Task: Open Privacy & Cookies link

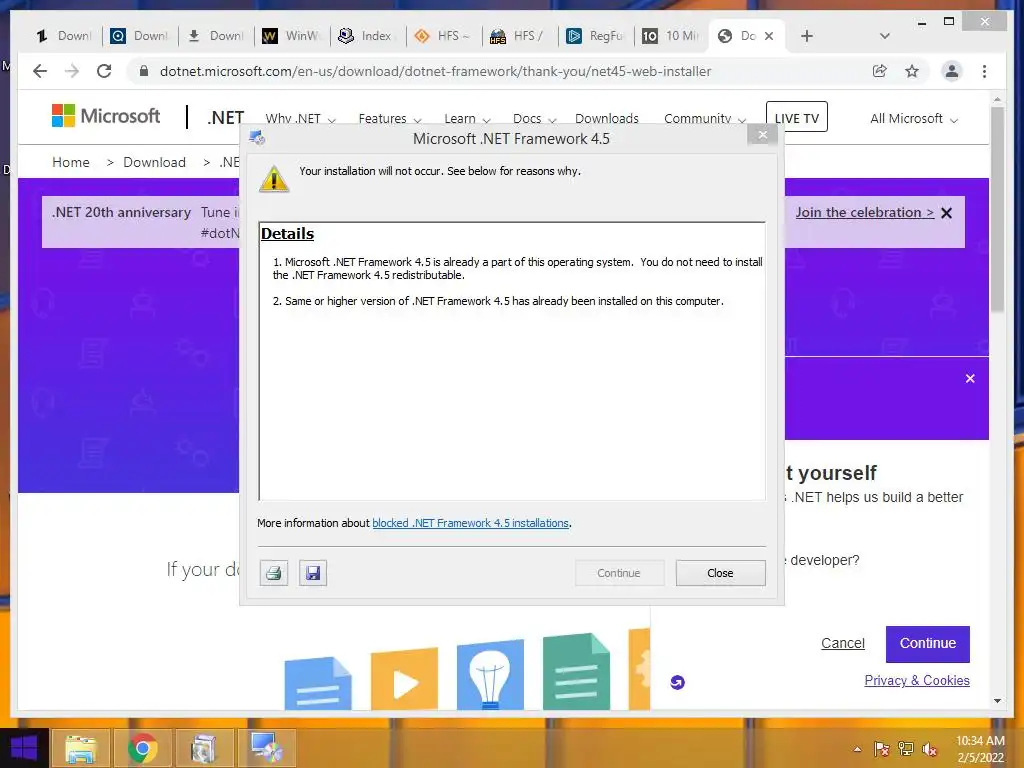Action: (917, 680)
